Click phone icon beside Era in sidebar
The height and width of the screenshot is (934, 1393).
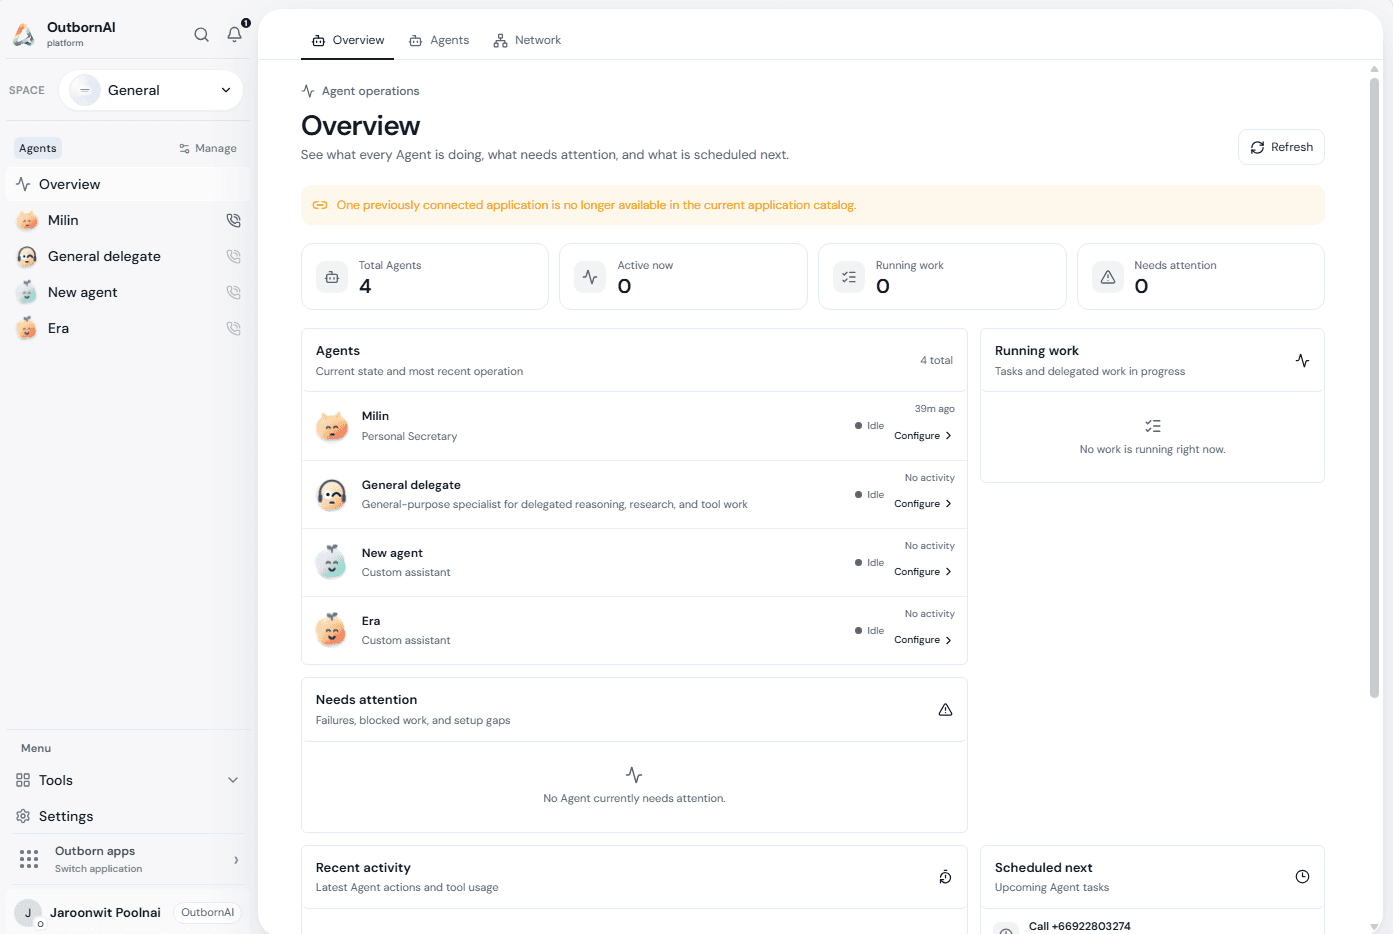[x=234, y=328]
